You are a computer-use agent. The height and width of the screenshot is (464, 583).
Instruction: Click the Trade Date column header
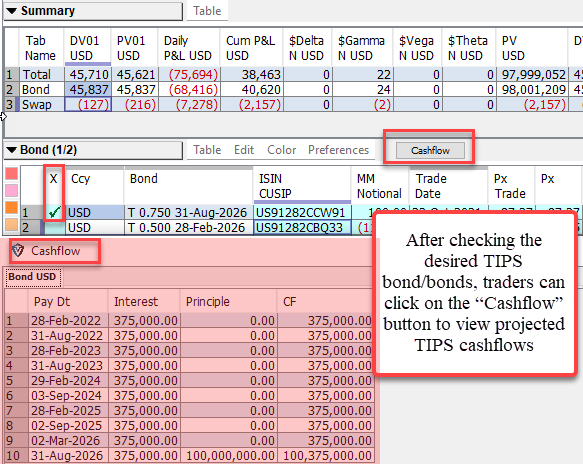pos(448,186)
